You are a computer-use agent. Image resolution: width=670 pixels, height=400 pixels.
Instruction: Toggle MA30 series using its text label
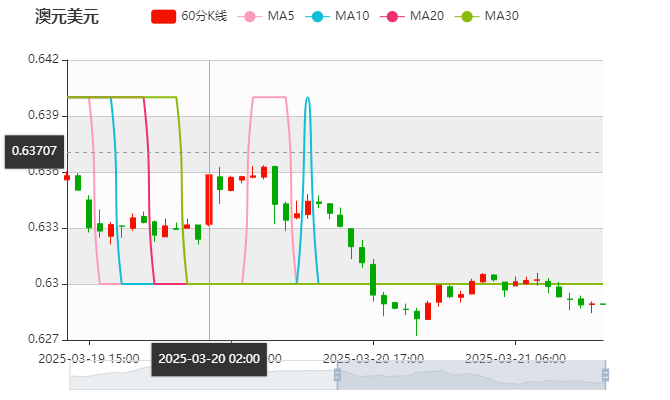(501, 17)
